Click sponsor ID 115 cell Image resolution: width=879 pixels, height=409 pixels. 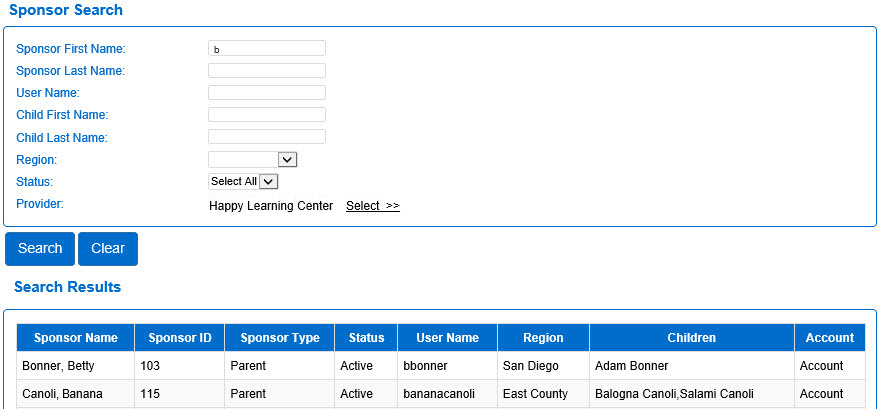[179, 394]
